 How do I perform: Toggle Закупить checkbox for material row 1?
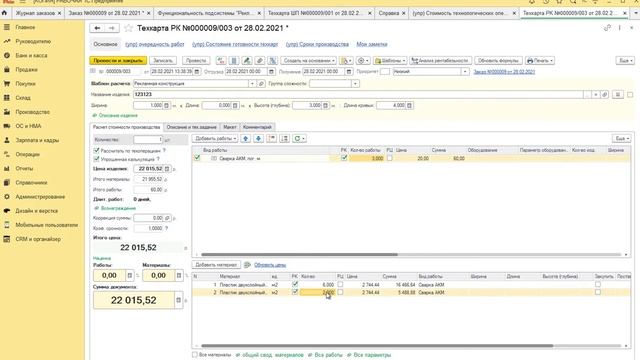(598, 284)
